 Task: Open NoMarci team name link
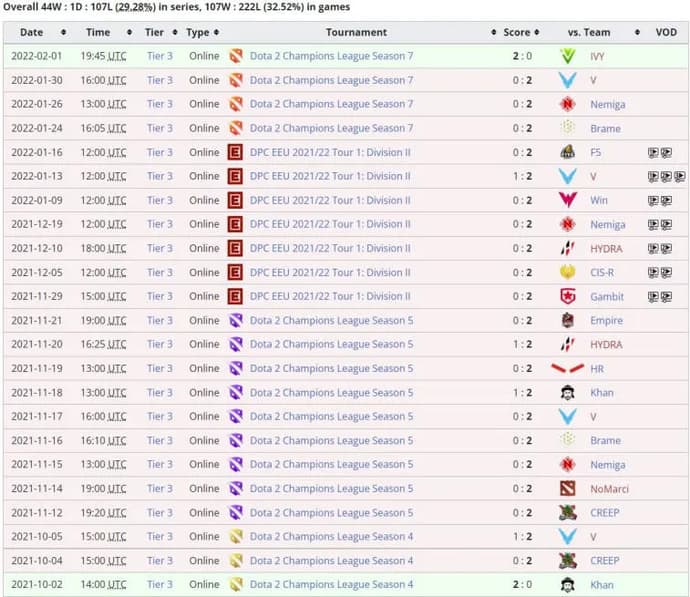pos(609,489)
